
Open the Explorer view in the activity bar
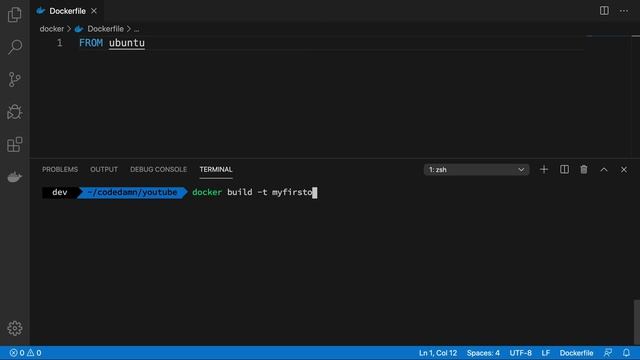[15, 15]
